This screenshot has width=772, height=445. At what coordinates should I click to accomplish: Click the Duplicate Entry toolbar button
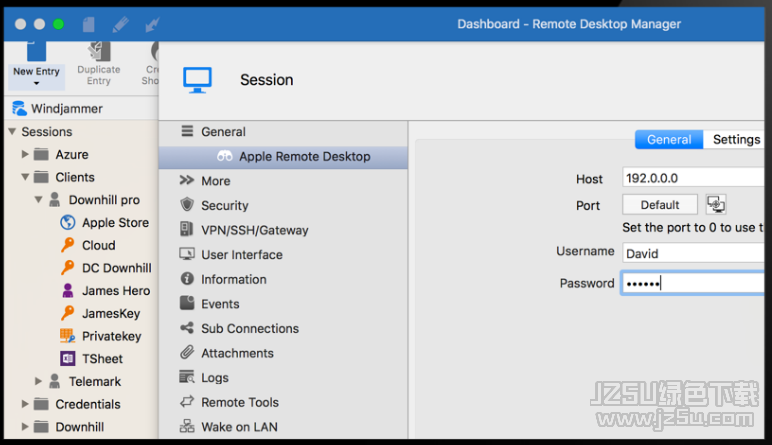98,65
